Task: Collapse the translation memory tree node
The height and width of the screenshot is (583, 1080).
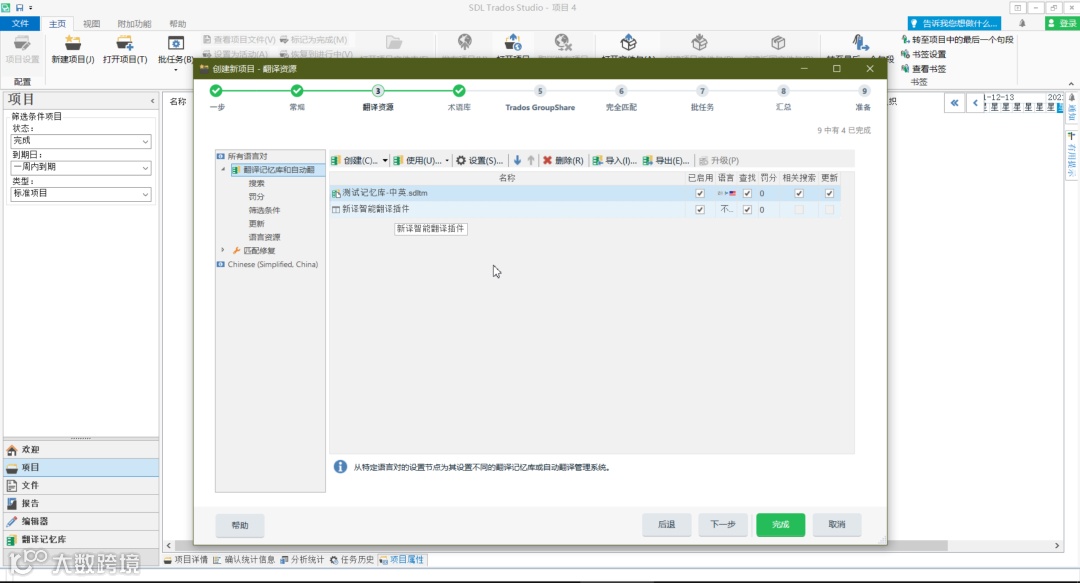Action: pos(222,170)
